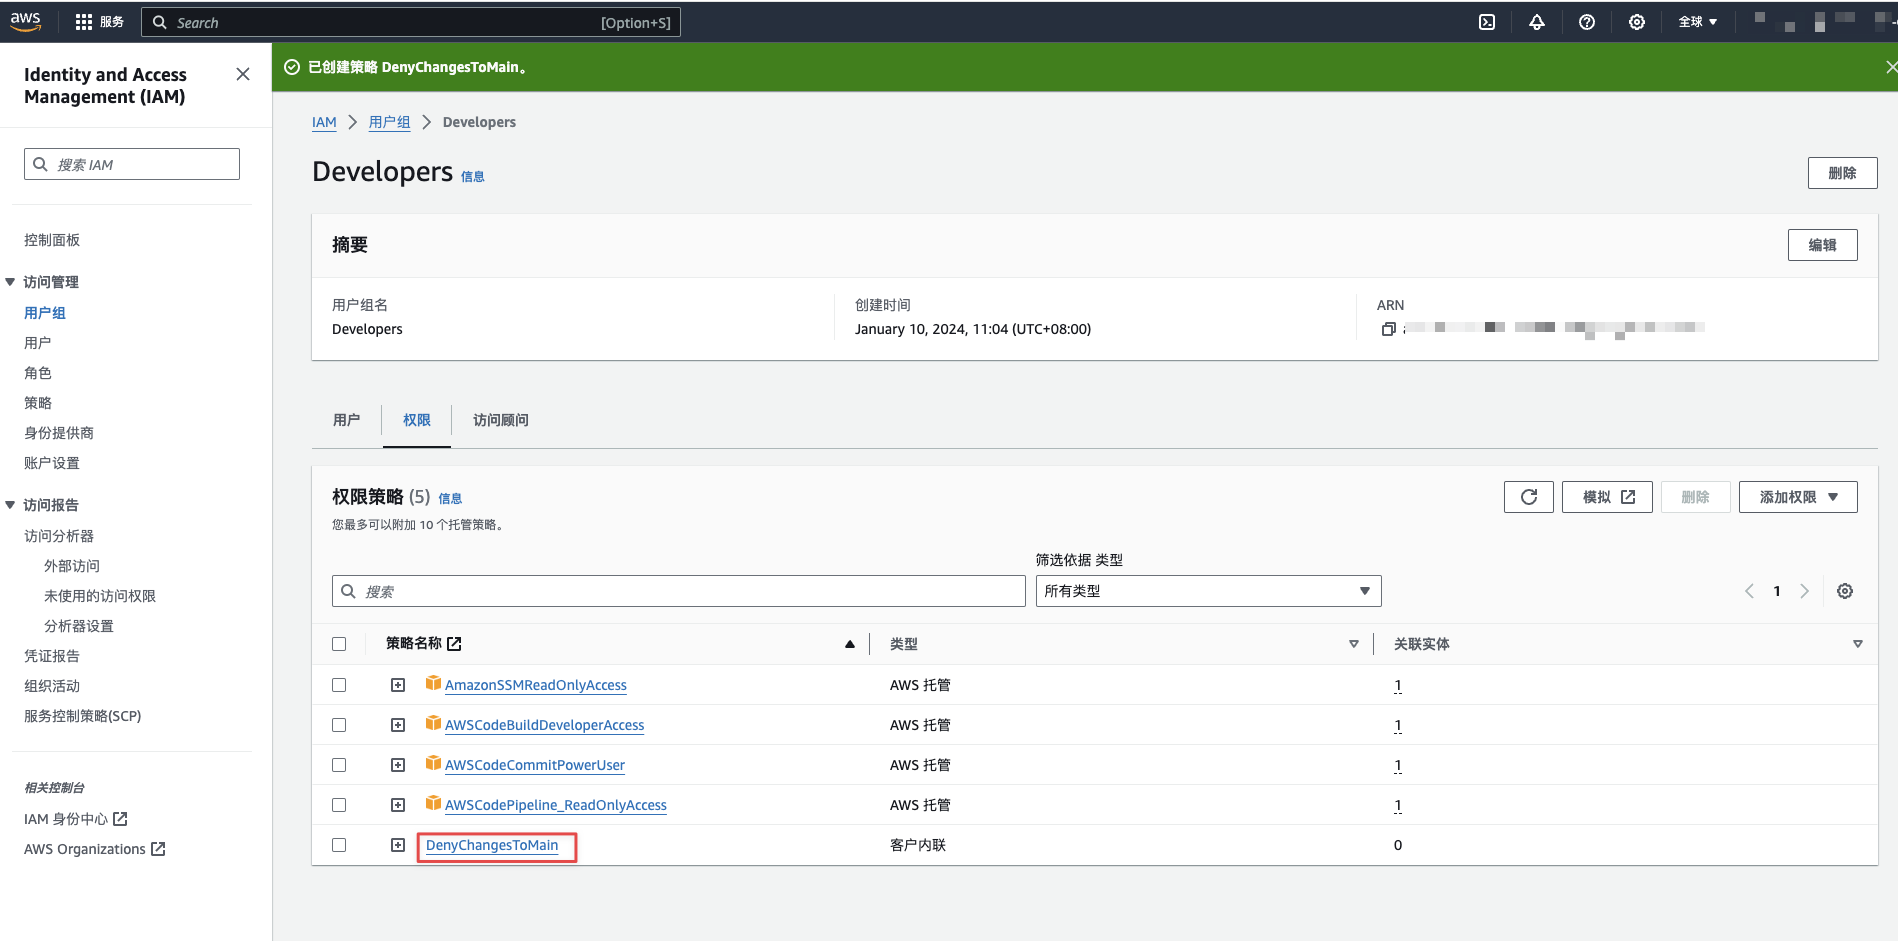Image resolution: width=1898 pixels, height=941 pixels.
Task: Check the AWSCodePipeline_ReadOnlyAccess row checkbox
Action: pyautogui.click(x=339, y=805)
